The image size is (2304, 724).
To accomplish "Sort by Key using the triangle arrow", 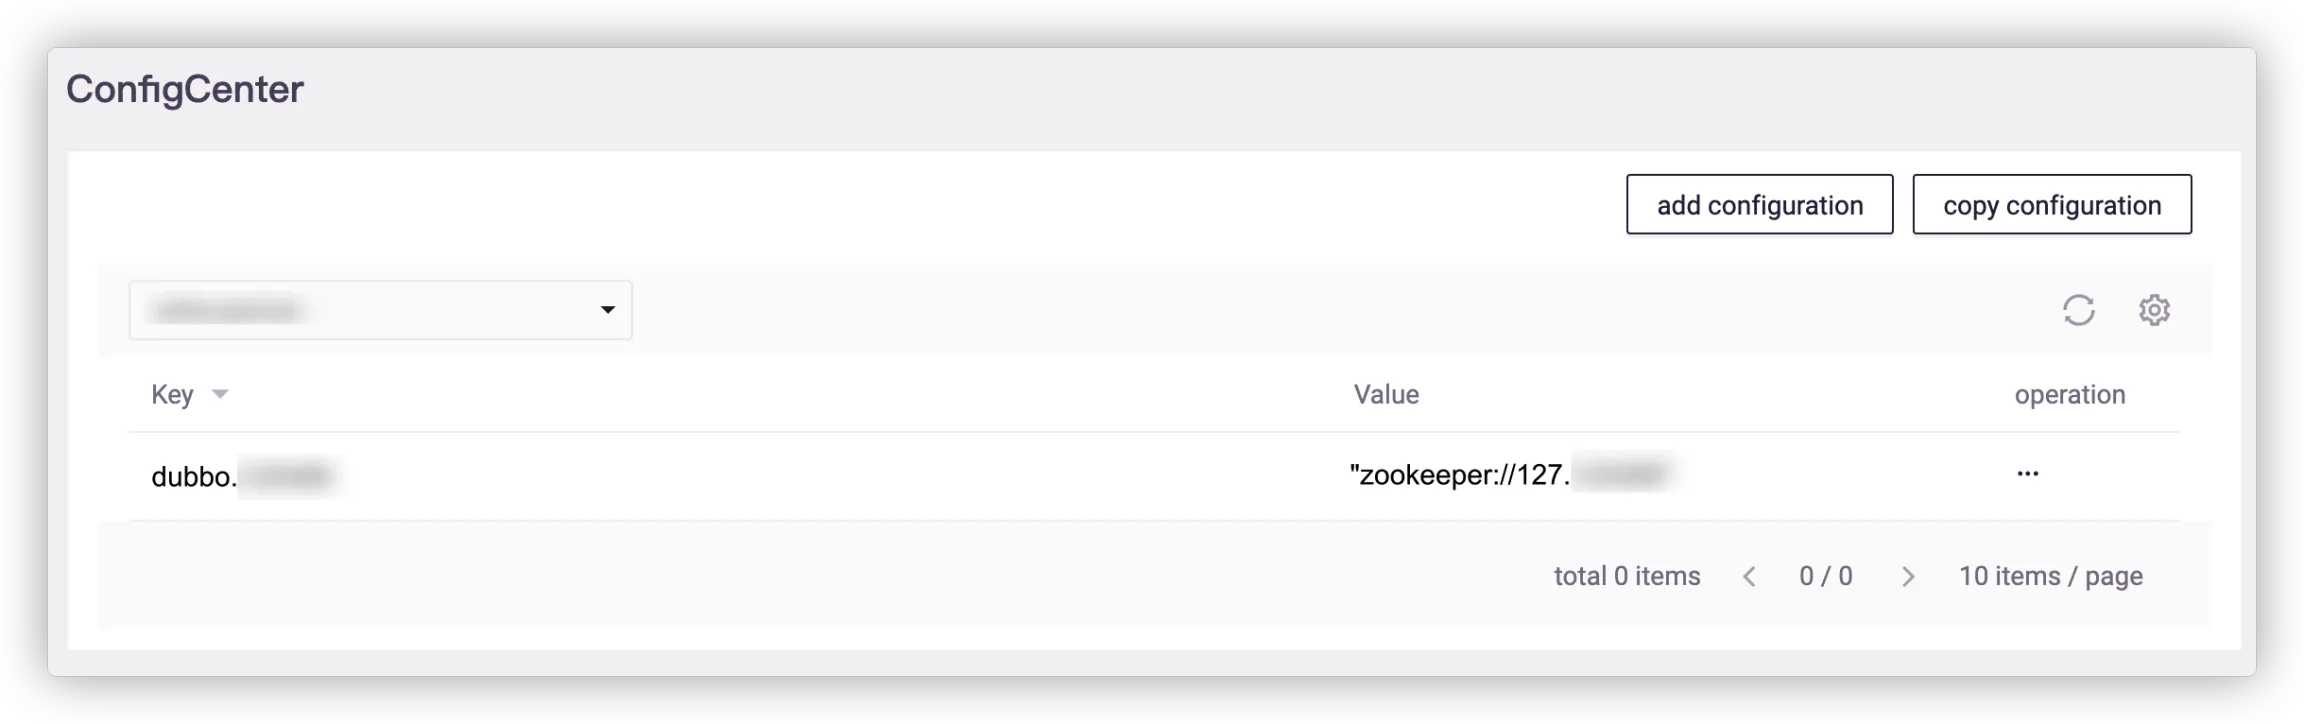I will (220, 395).
